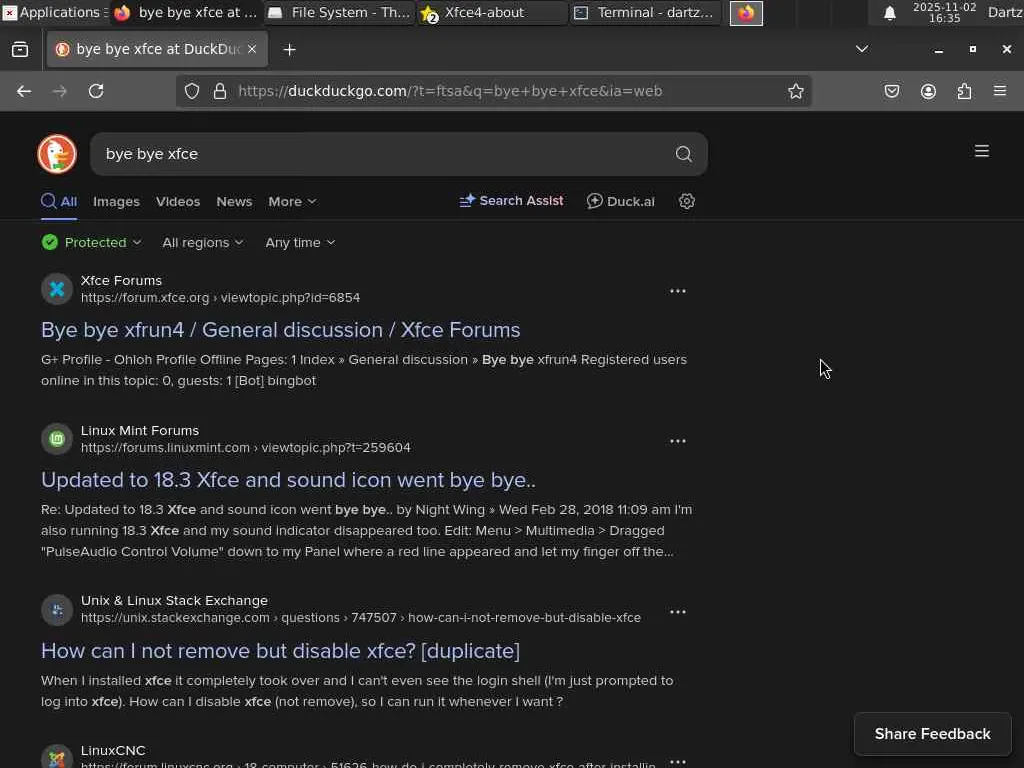Bookmark this page with the star icon
The image size is (1024, 768).
click(796, 91)
